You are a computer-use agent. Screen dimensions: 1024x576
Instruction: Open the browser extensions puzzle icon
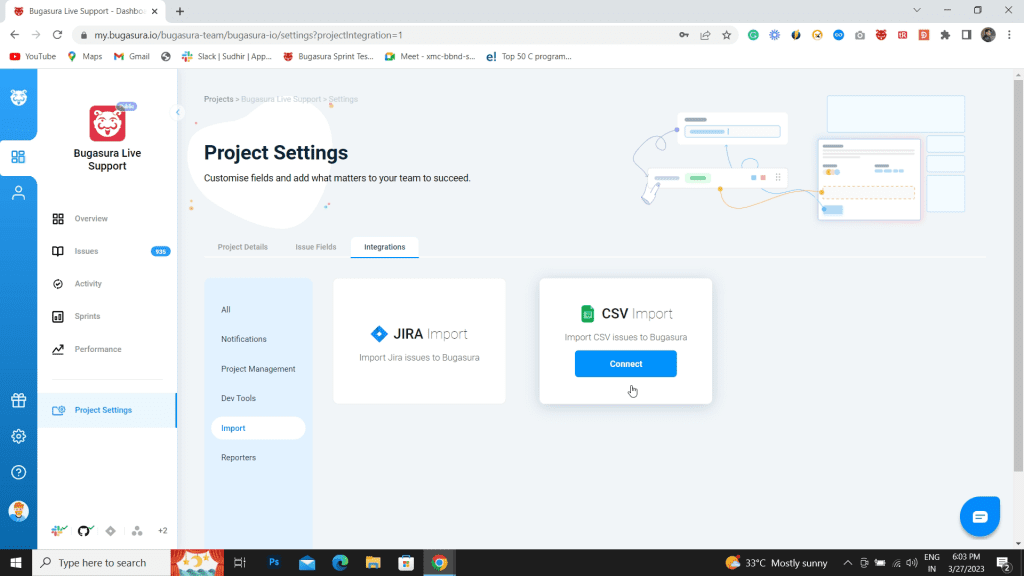coord(945,35)
